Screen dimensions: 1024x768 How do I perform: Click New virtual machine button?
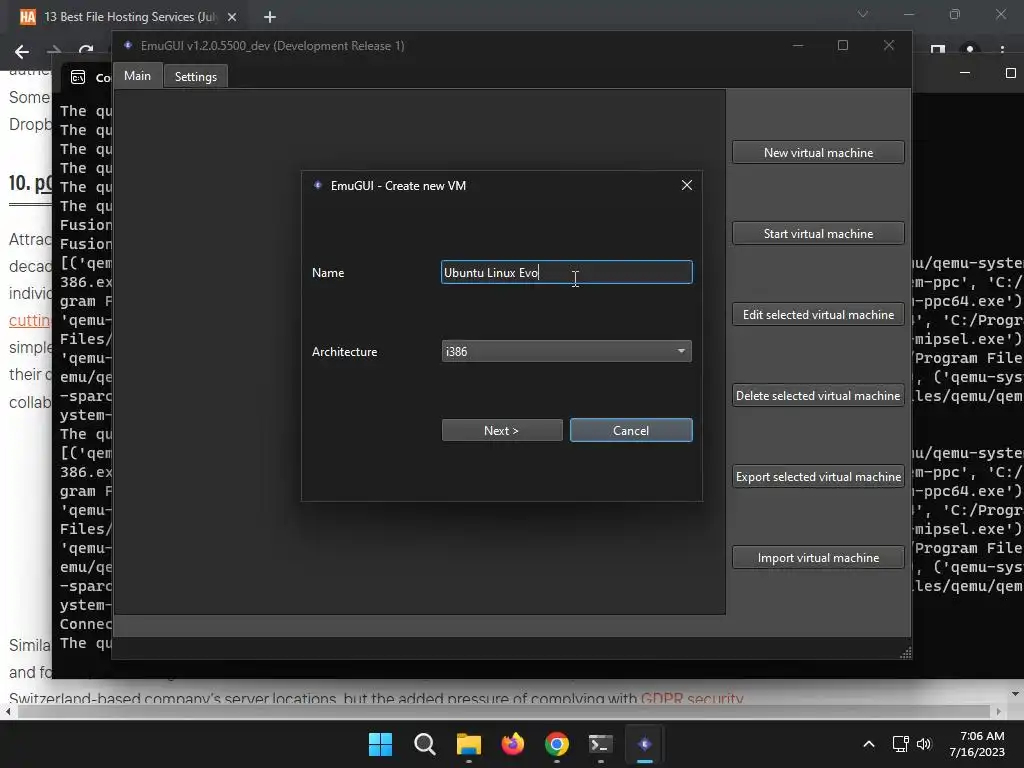818,152
